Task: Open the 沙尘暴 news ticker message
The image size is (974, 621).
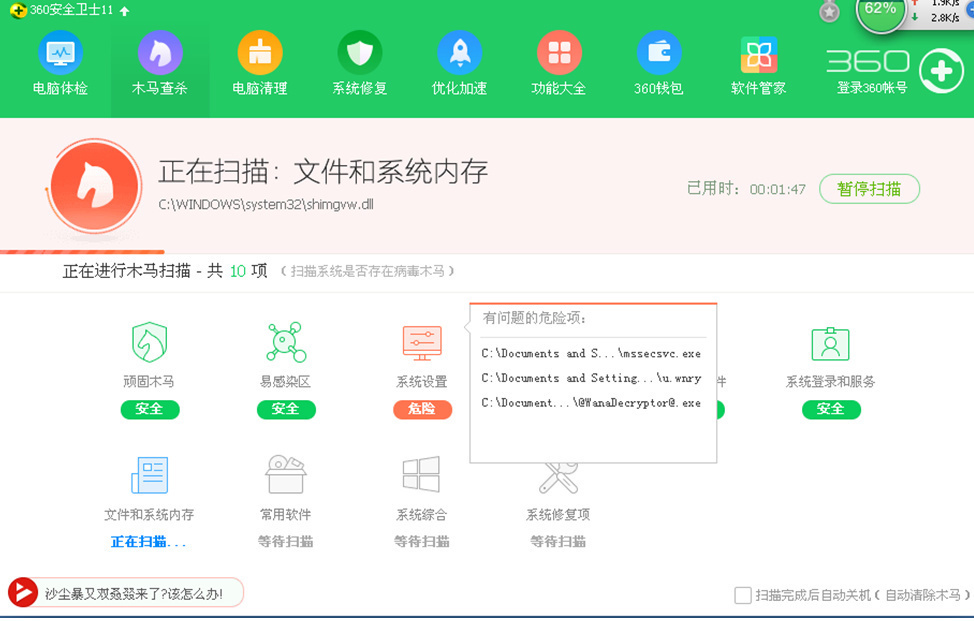Action: point(132,593)
